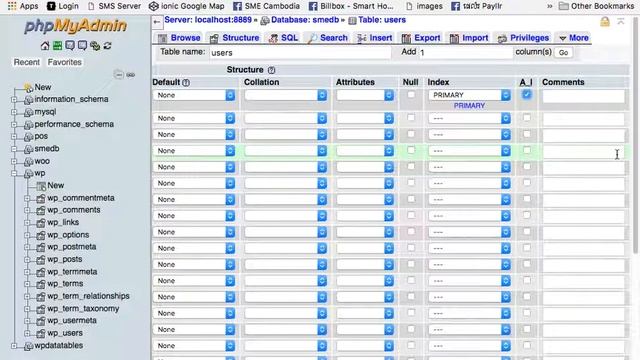Screen dimensions: 640x360
Task: Open the SQL tab
Action: (283, 38)
